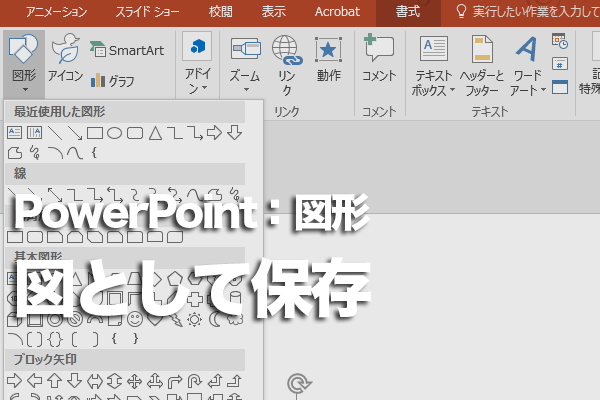
Task: Pick the straight line in recently used shapes
Action: point(55,133)
